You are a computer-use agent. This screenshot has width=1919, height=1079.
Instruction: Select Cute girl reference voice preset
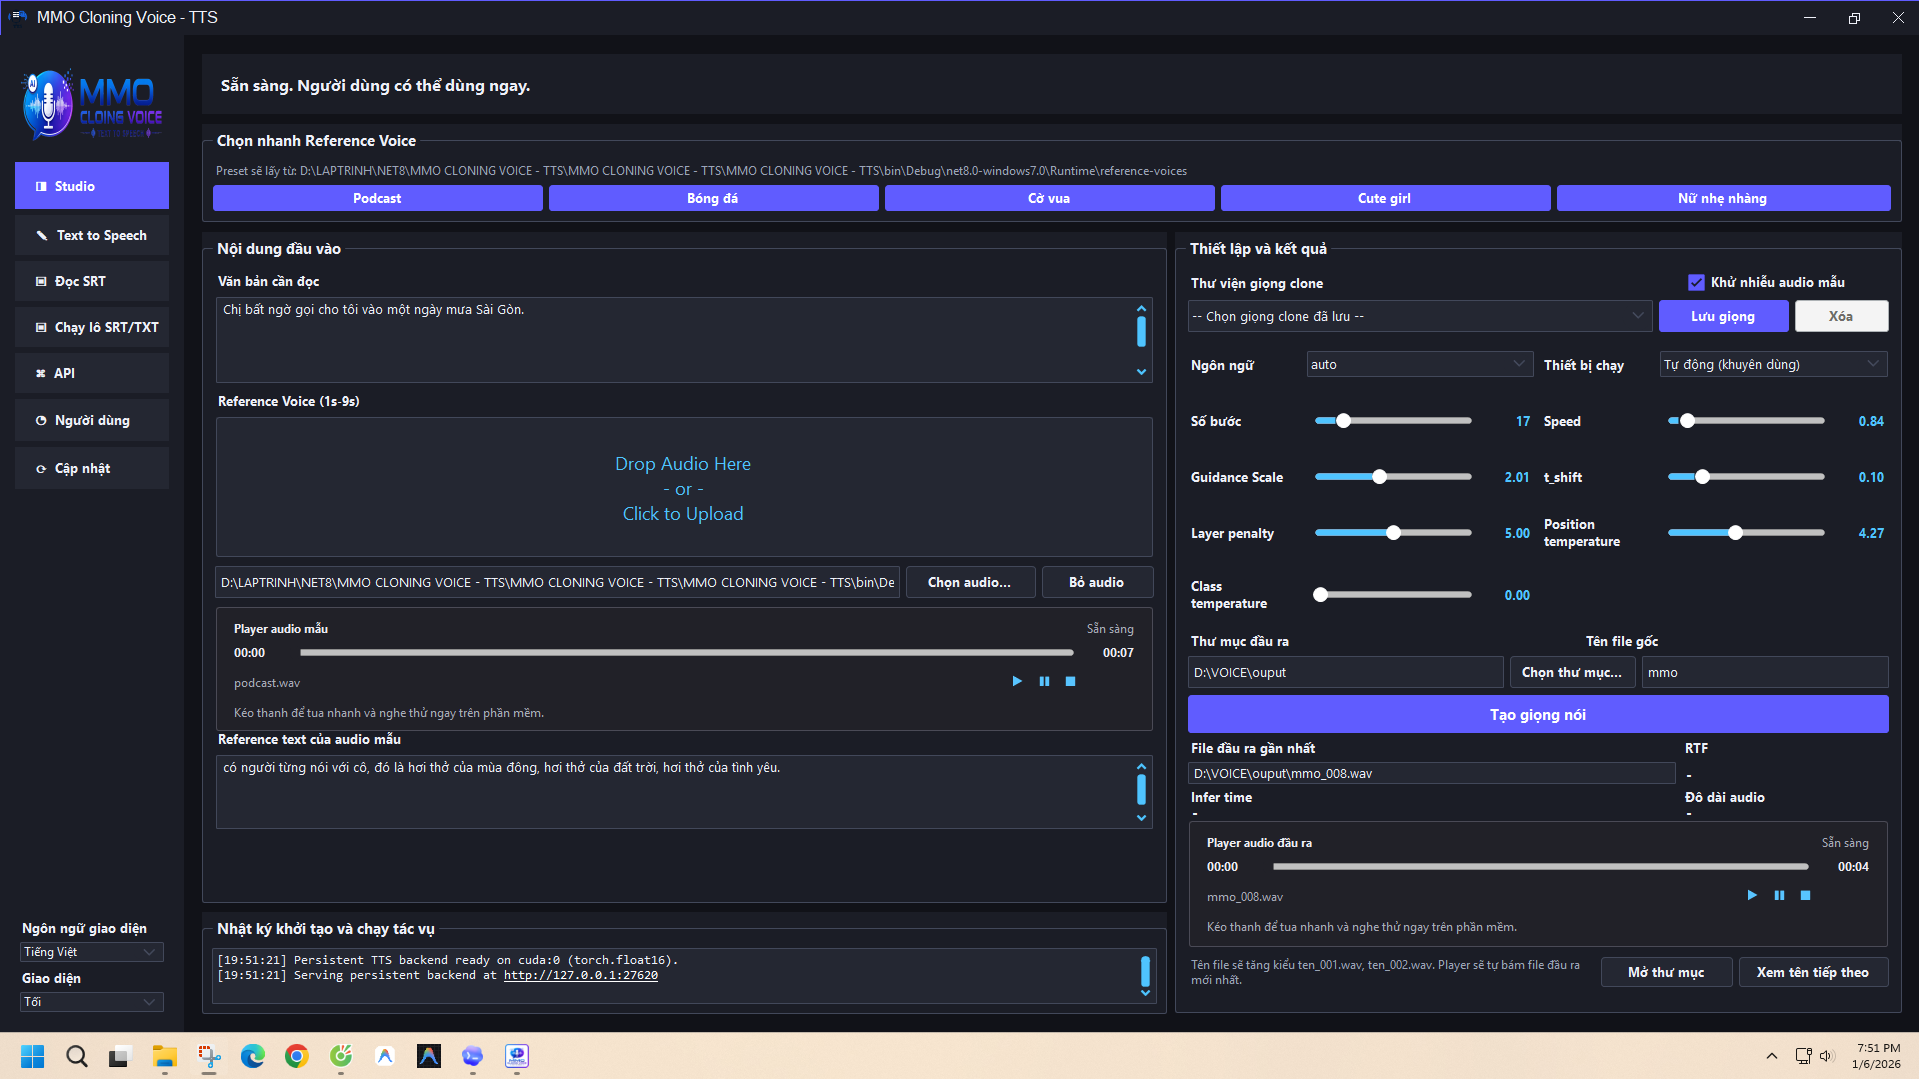(x=1386, y=198)
